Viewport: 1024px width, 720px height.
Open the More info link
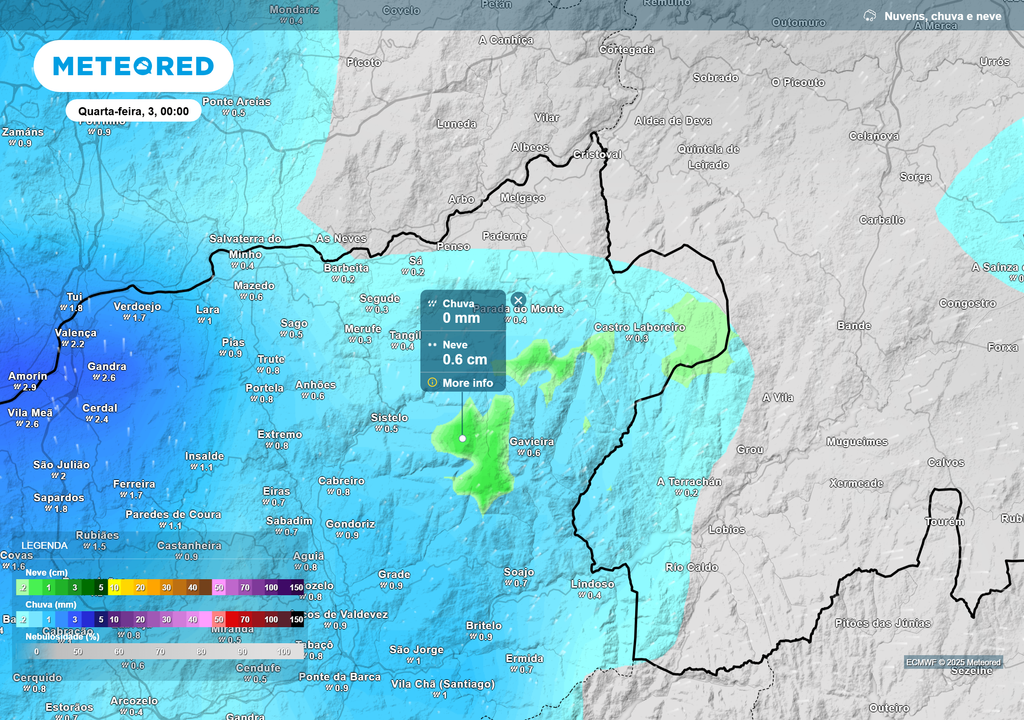pyautogui.click(x=467, y=383)
